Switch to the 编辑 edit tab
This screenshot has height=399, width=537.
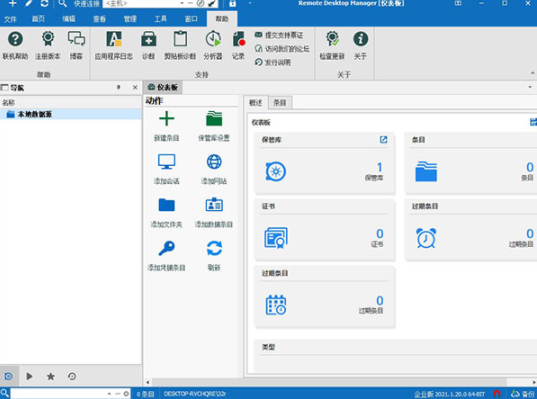click(x=69, y=19)
